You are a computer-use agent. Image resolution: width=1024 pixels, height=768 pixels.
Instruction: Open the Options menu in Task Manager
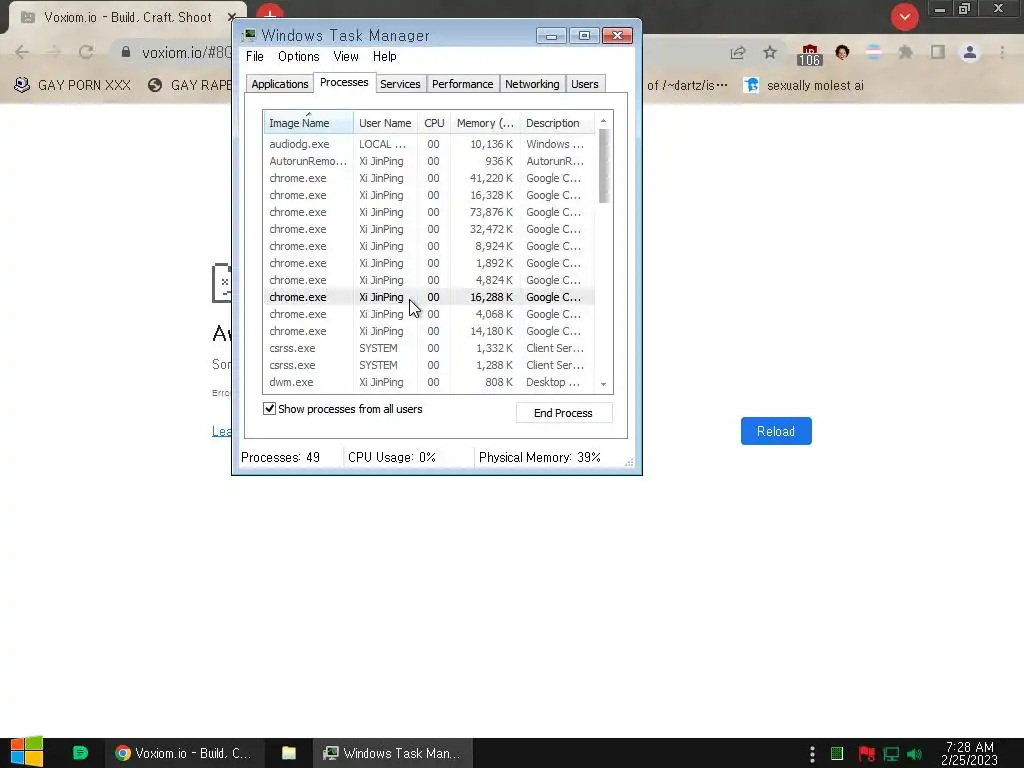pyautogui.click(x=298, y=56)
